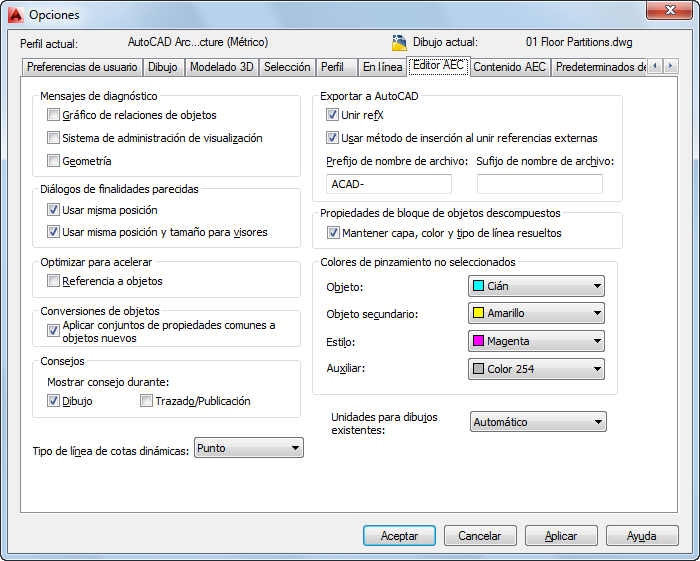The image size is (700, 561).
Task: Toggle Mantener capa, color y tipo de línea
Action: point(333,233)
